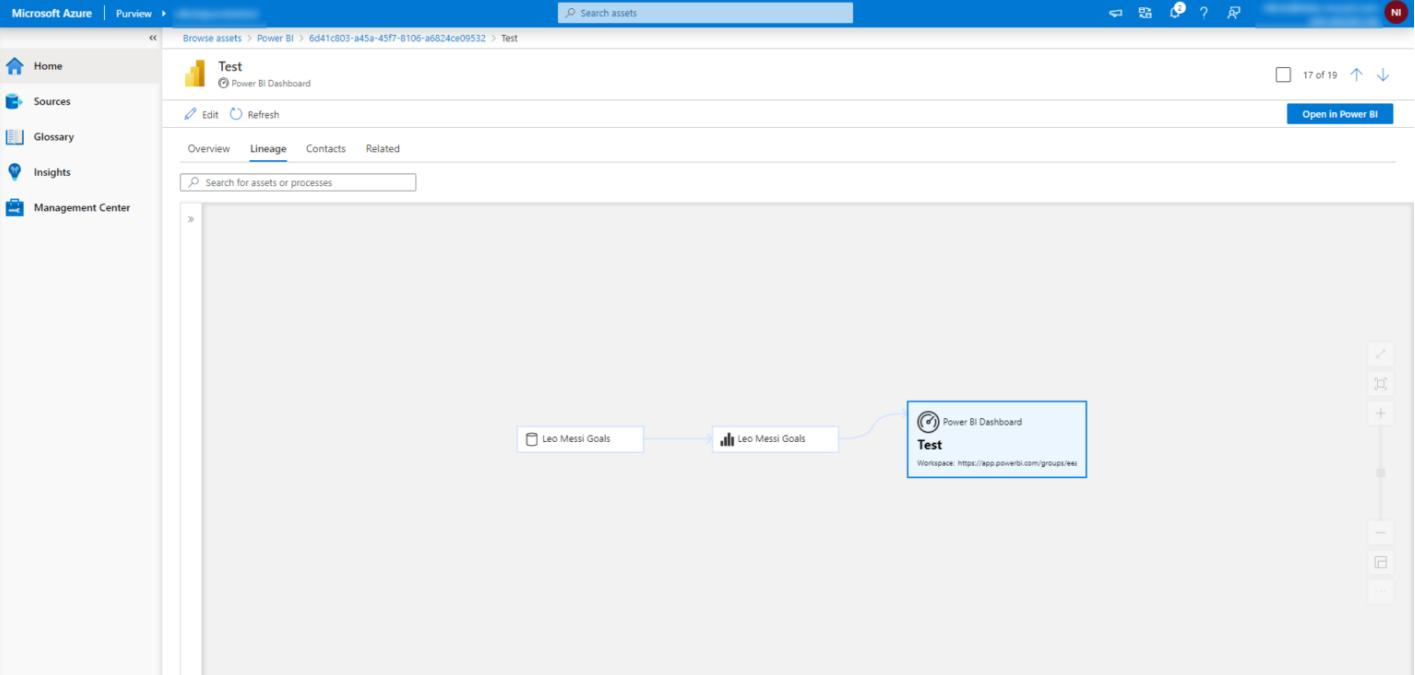Open the directory switcher icon in header

[x=1145, y=13]
